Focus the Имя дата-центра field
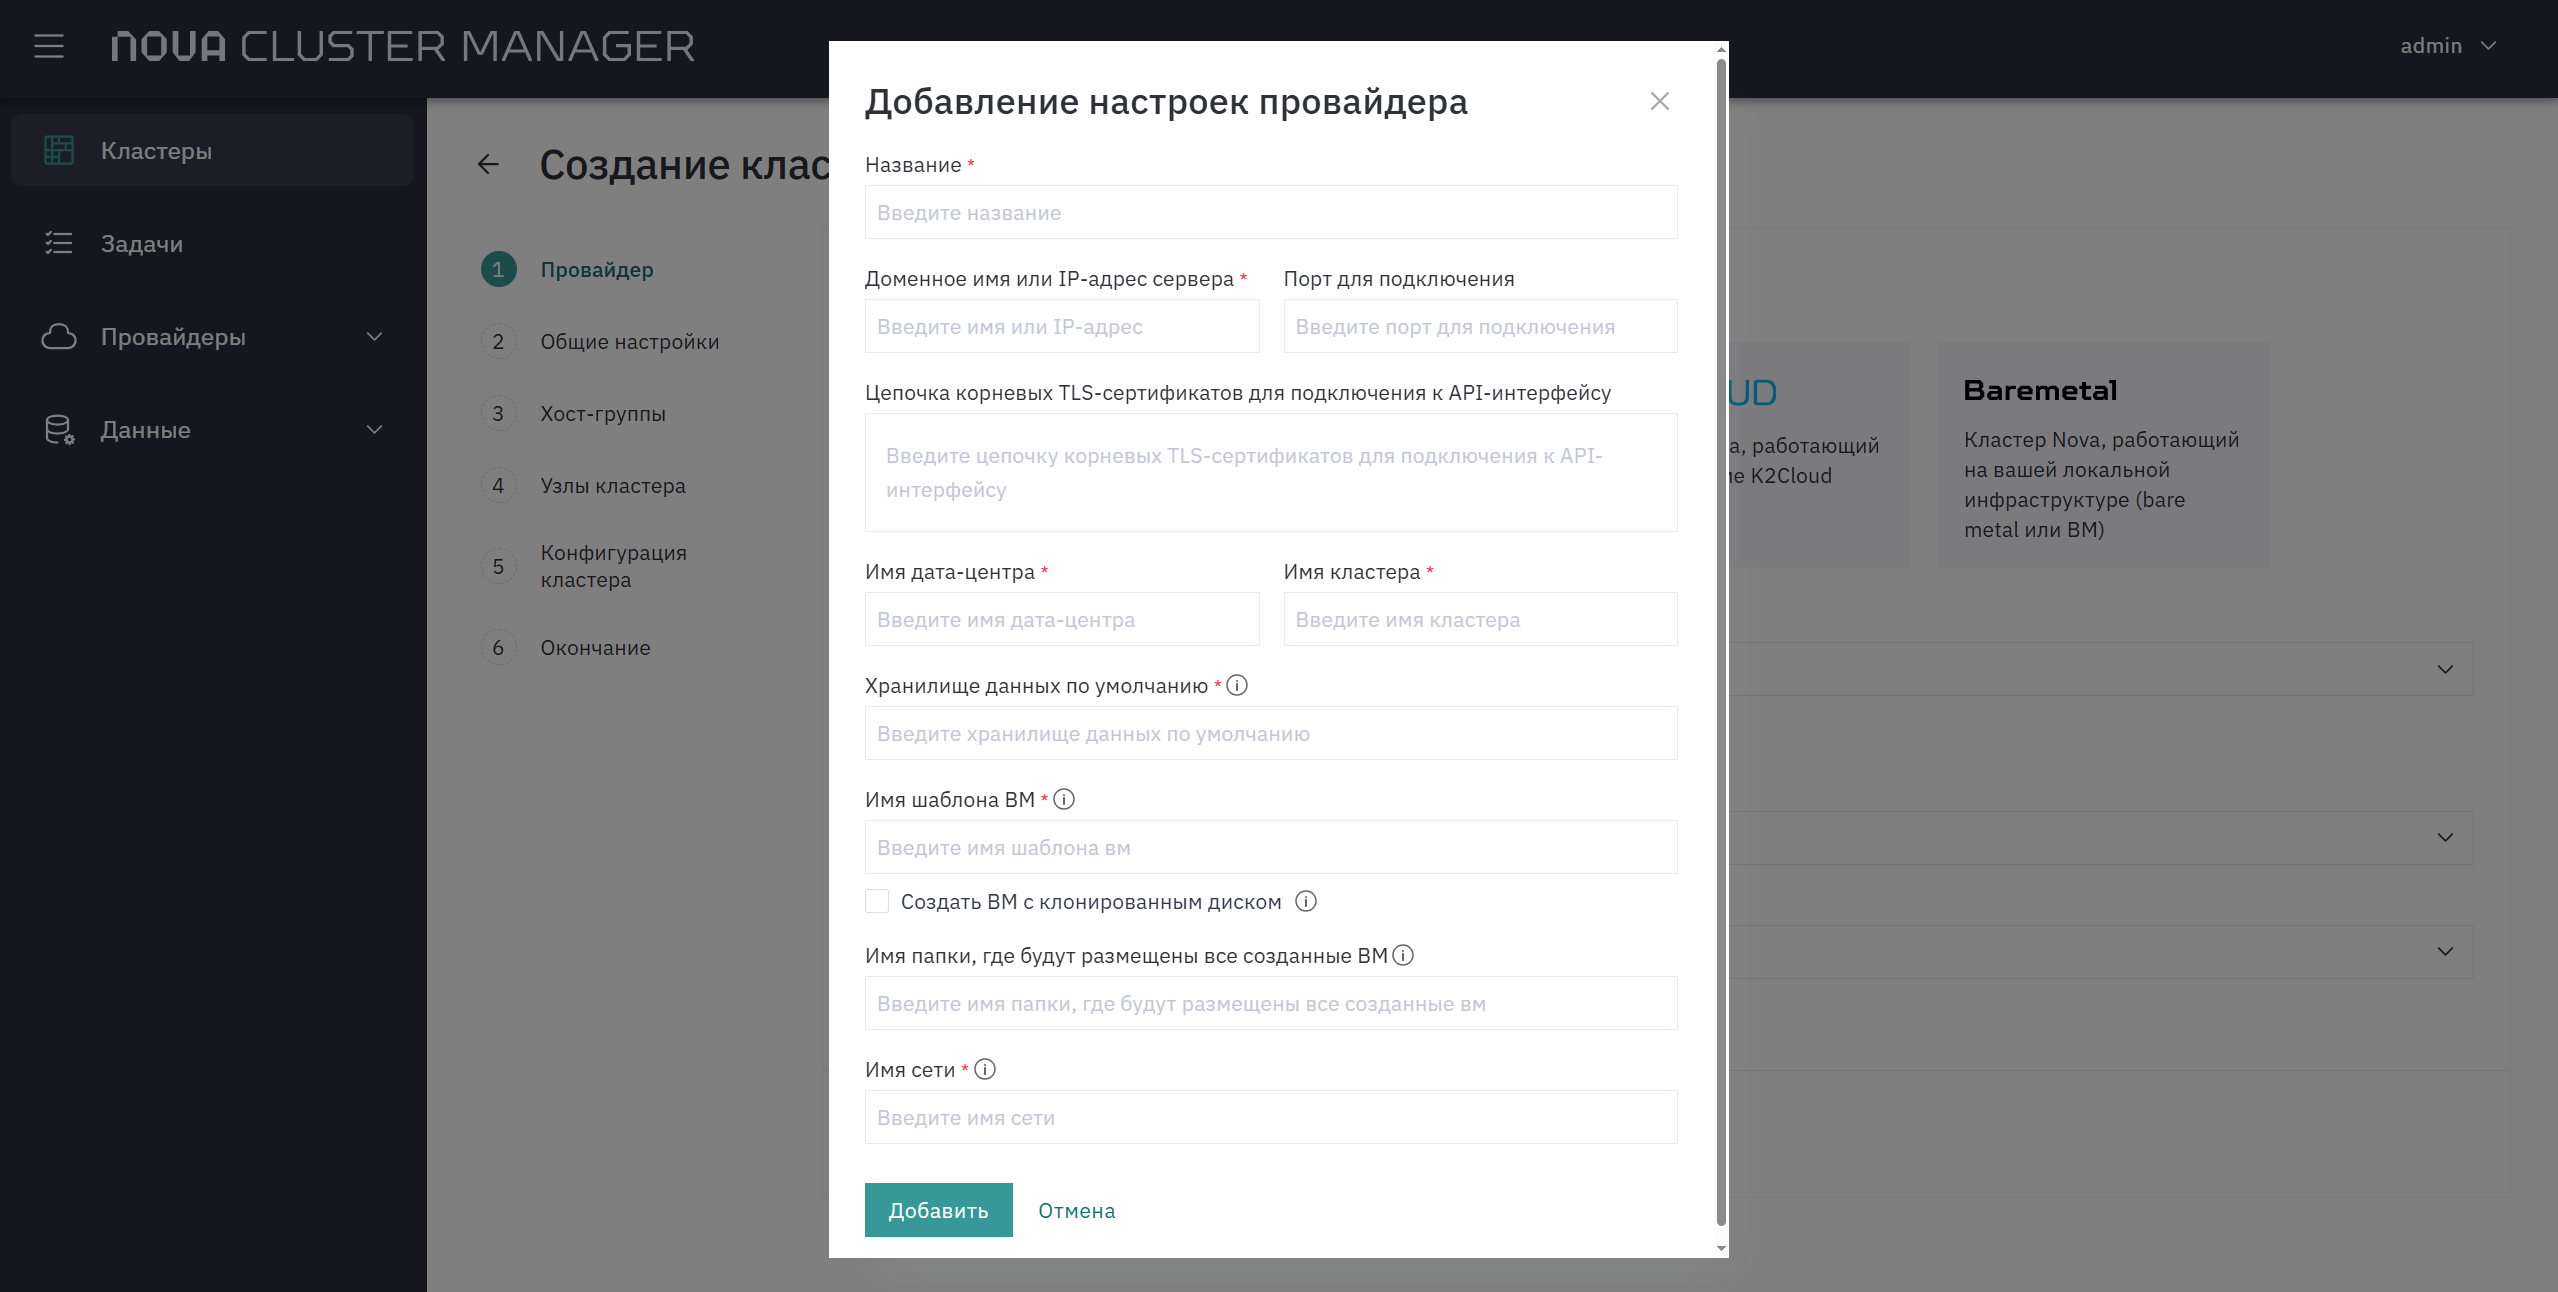This screenshot has height=1292, width=2558. tap(1062, 619)
